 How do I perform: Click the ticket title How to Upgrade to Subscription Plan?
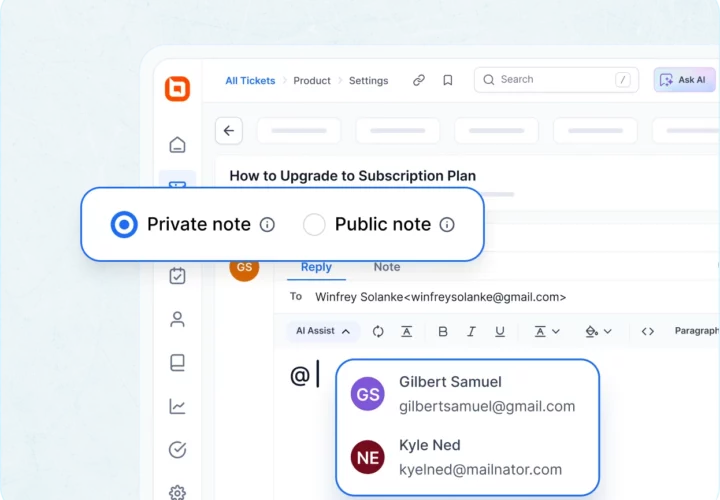(x=353, y=176)
